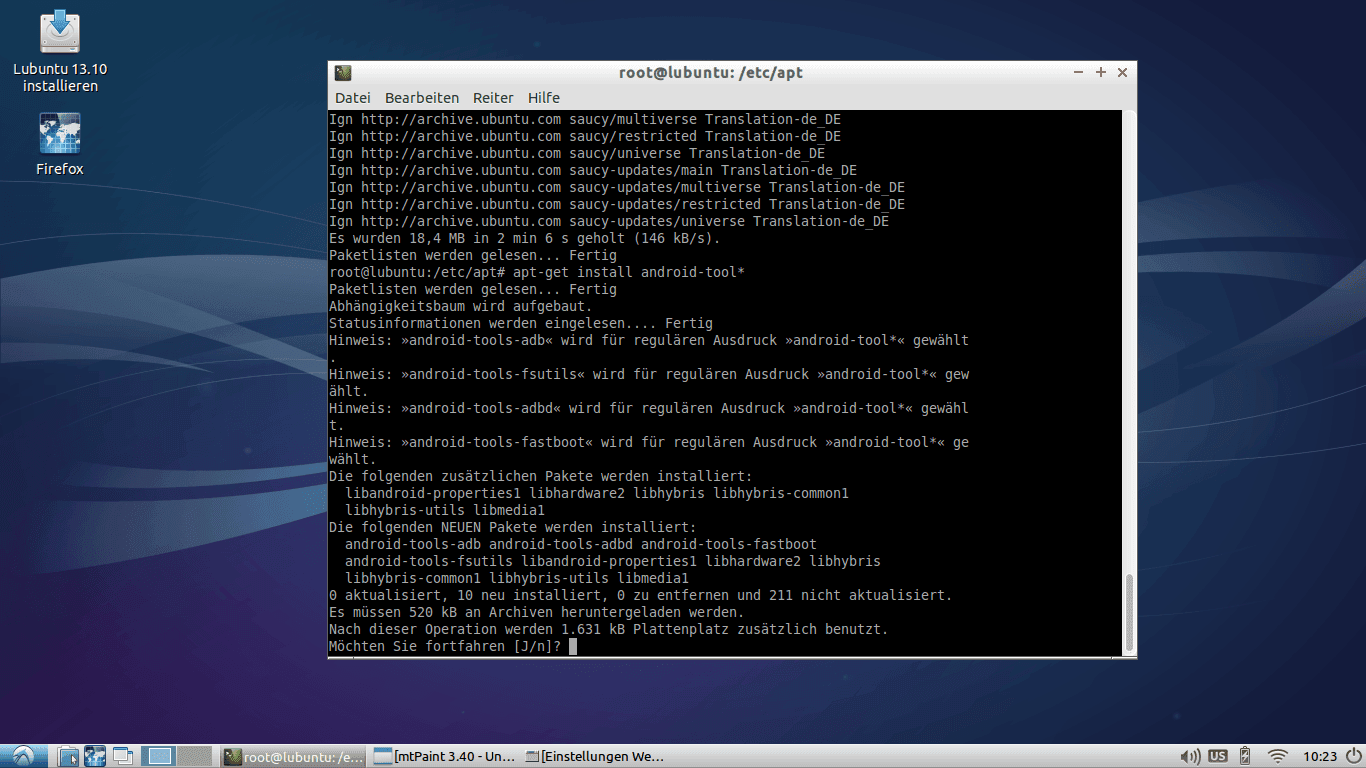
Task: Click the 'saucy-updates/main Translation-de_DE' line
Action: (593, 170)
